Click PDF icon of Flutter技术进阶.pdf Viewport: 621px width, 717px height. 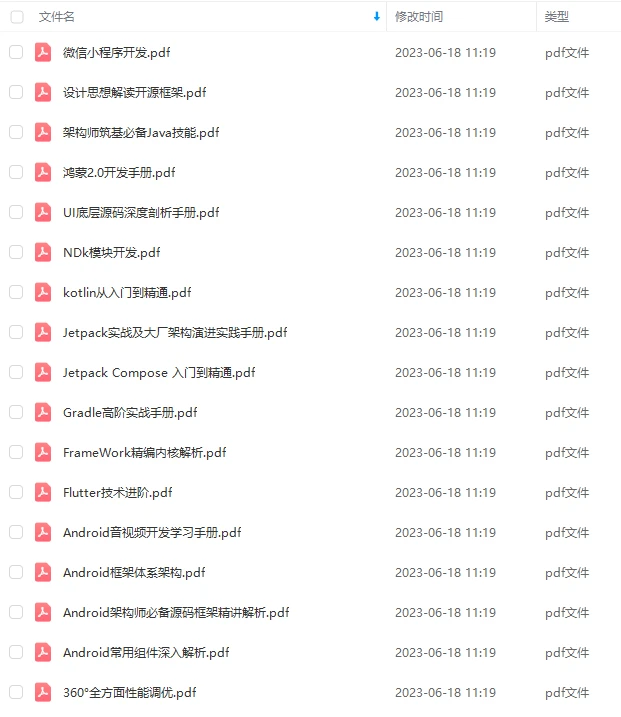pyautogui.click(x=43, y=492)
